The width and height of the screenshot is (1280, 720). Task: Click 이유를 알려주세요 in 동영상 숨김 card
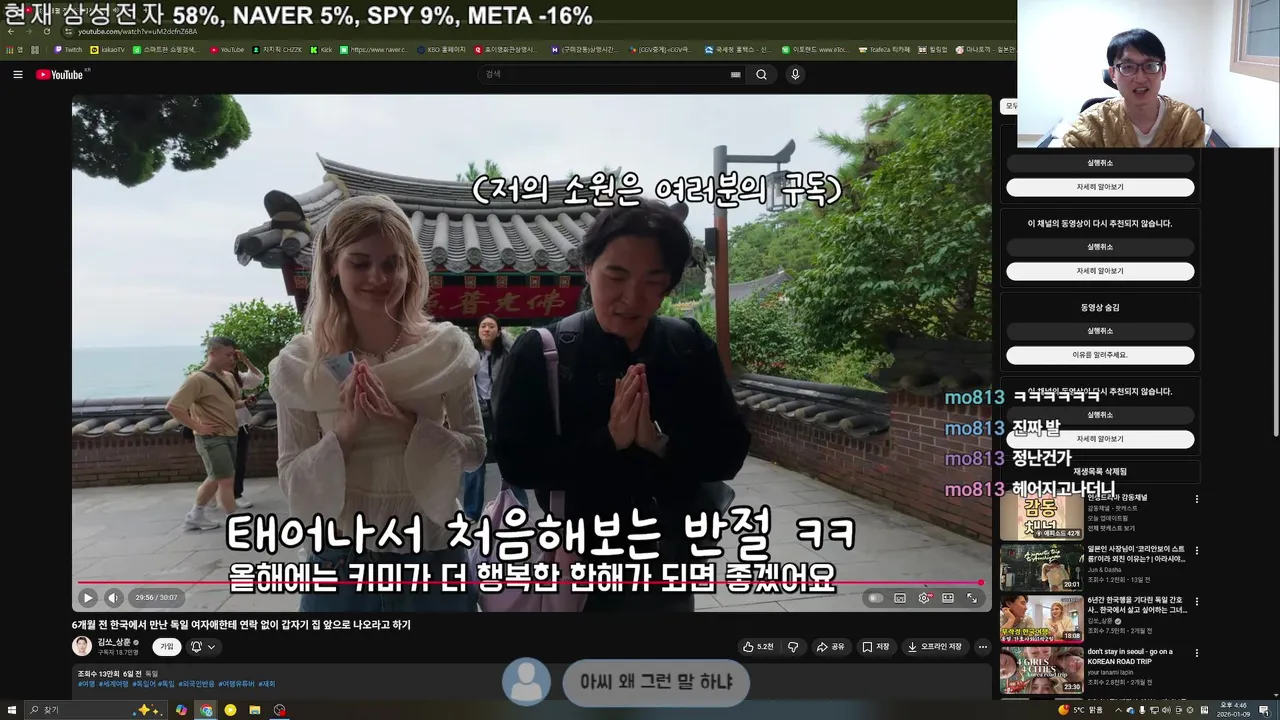(x=1100, y=355)
